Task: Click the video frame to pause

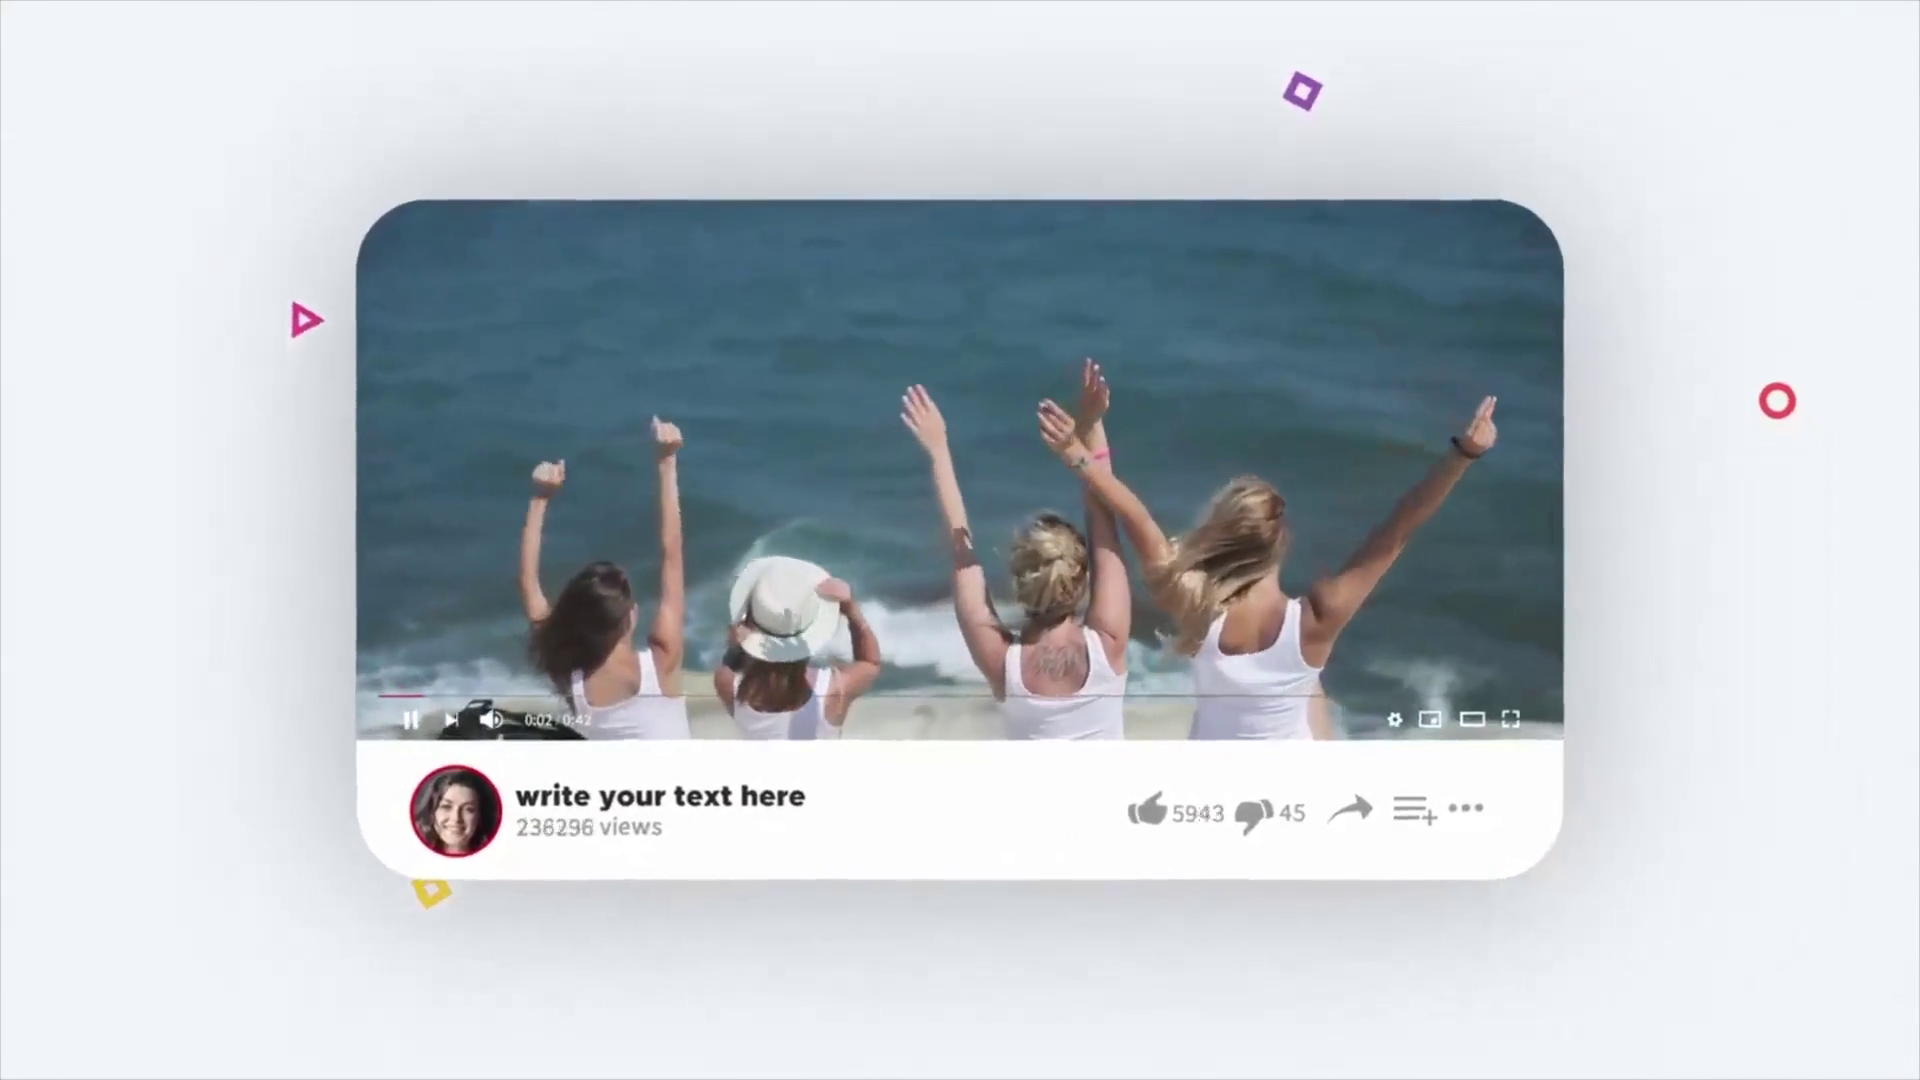Action: click(960, 400)
